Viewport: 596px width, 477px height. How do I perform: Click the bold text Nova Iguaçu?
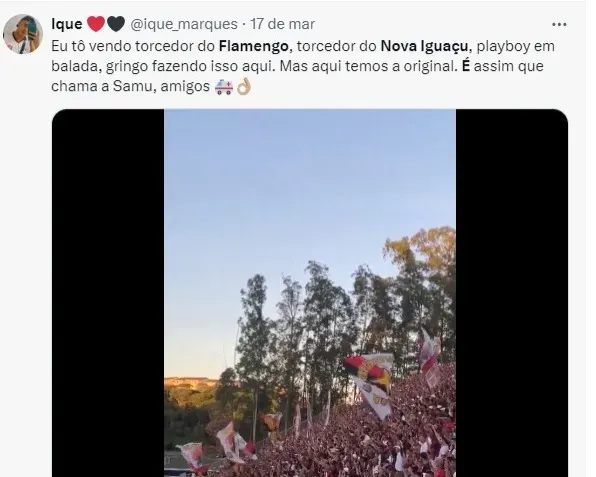[x=424, y=46]
